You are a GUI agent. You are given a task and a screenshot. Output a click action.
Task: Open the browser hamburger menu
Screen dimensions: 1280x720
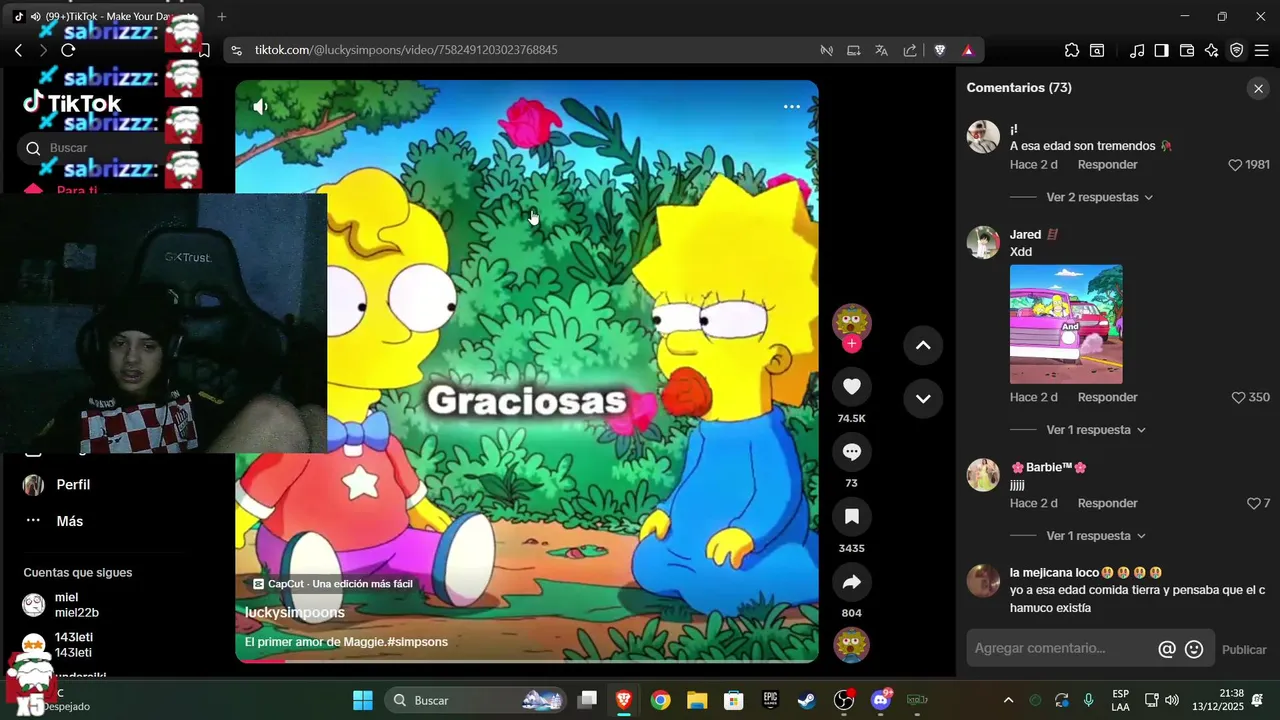pyautogui.click(x=1261, y=50)
